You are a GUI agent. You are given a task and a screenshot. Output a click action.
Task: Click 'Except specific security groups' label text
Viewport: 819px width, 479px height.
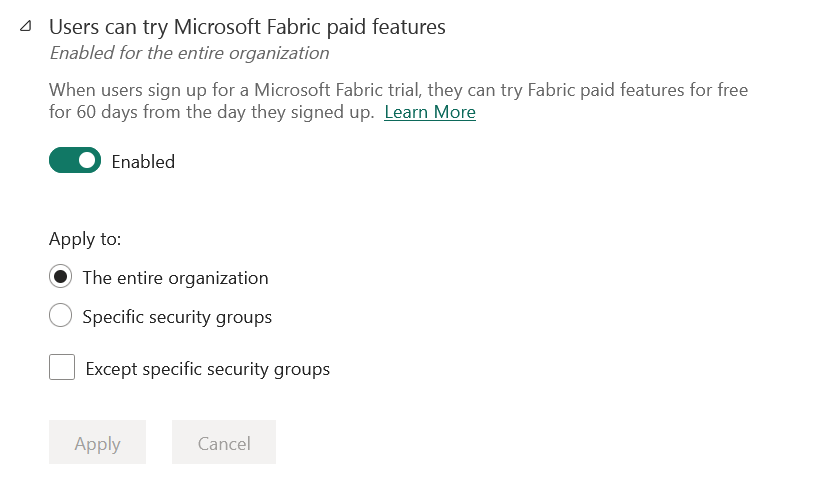208,369
